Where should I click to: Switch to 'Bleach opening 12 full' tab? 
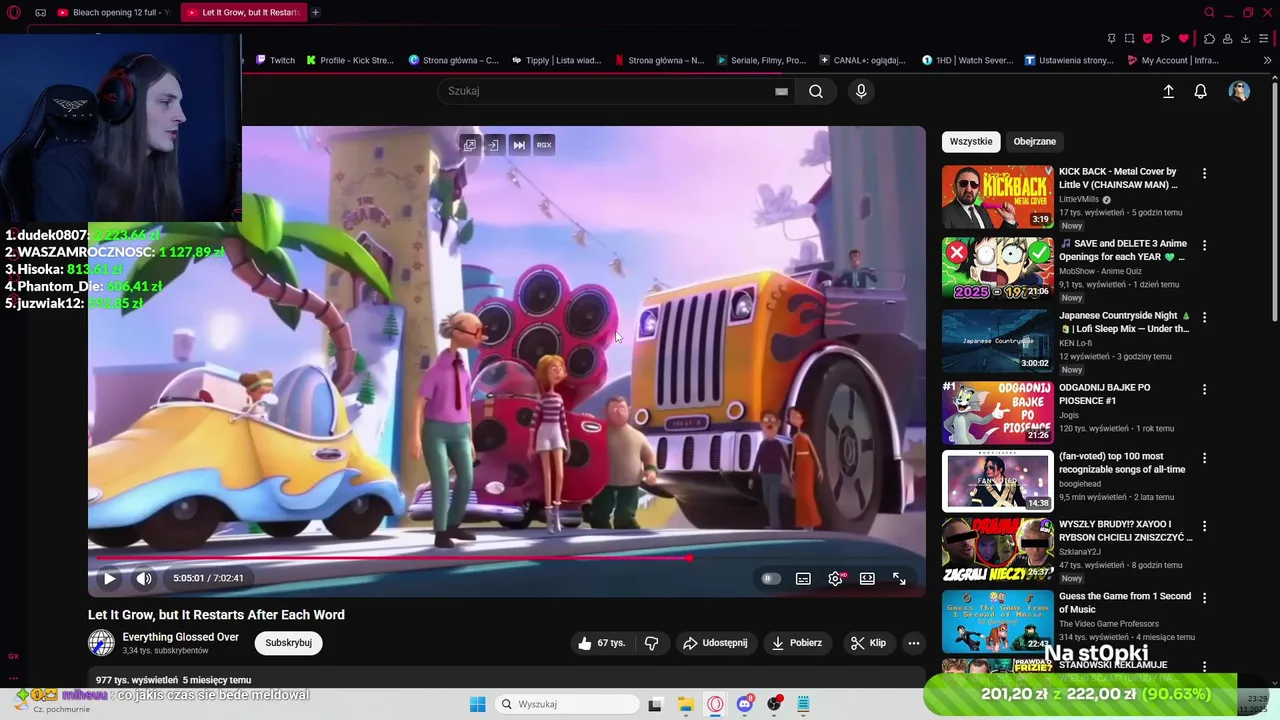coord(113,12)
